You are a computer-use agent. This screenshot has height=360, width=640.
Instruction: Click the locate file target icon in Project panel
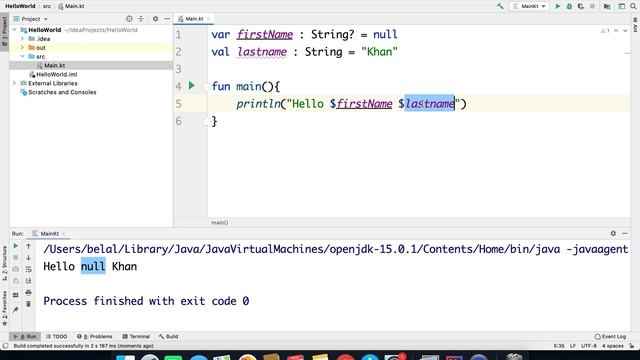pyautogui.click(x=129, y=19)
